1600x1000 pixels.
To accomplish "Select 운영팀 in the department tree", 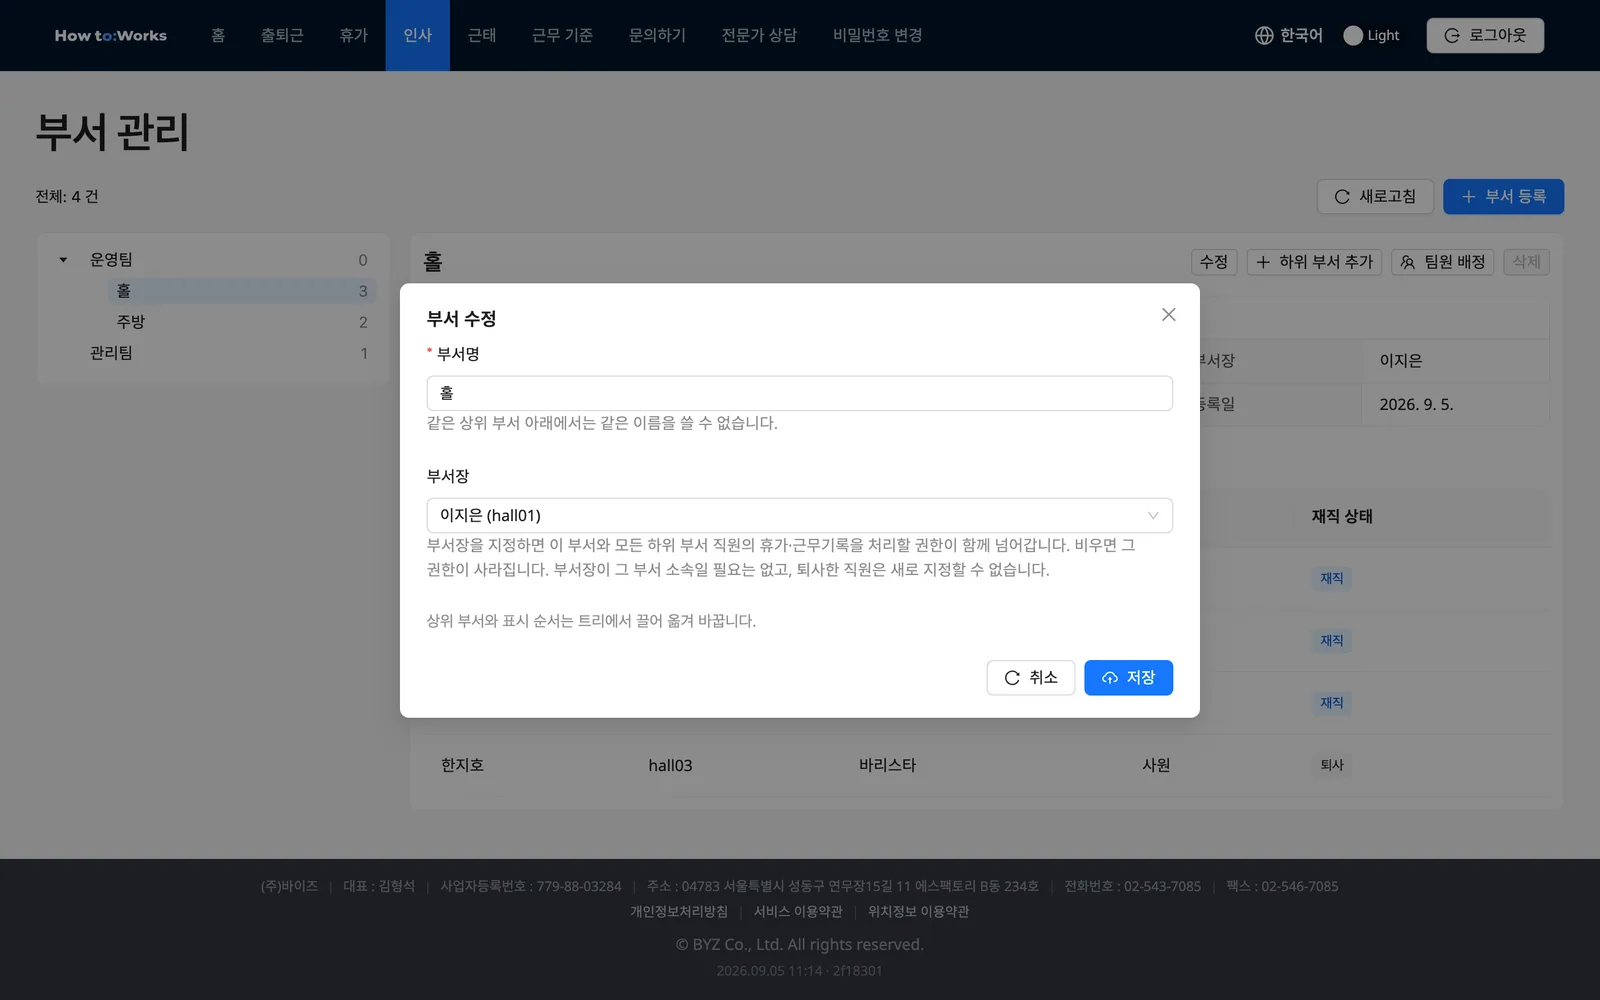I will (111, 260).
